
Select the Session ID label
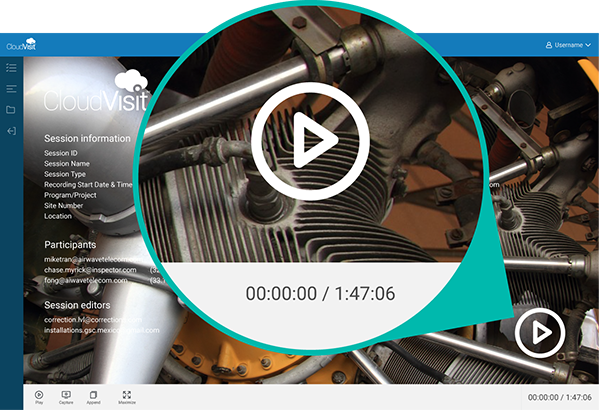60,153
